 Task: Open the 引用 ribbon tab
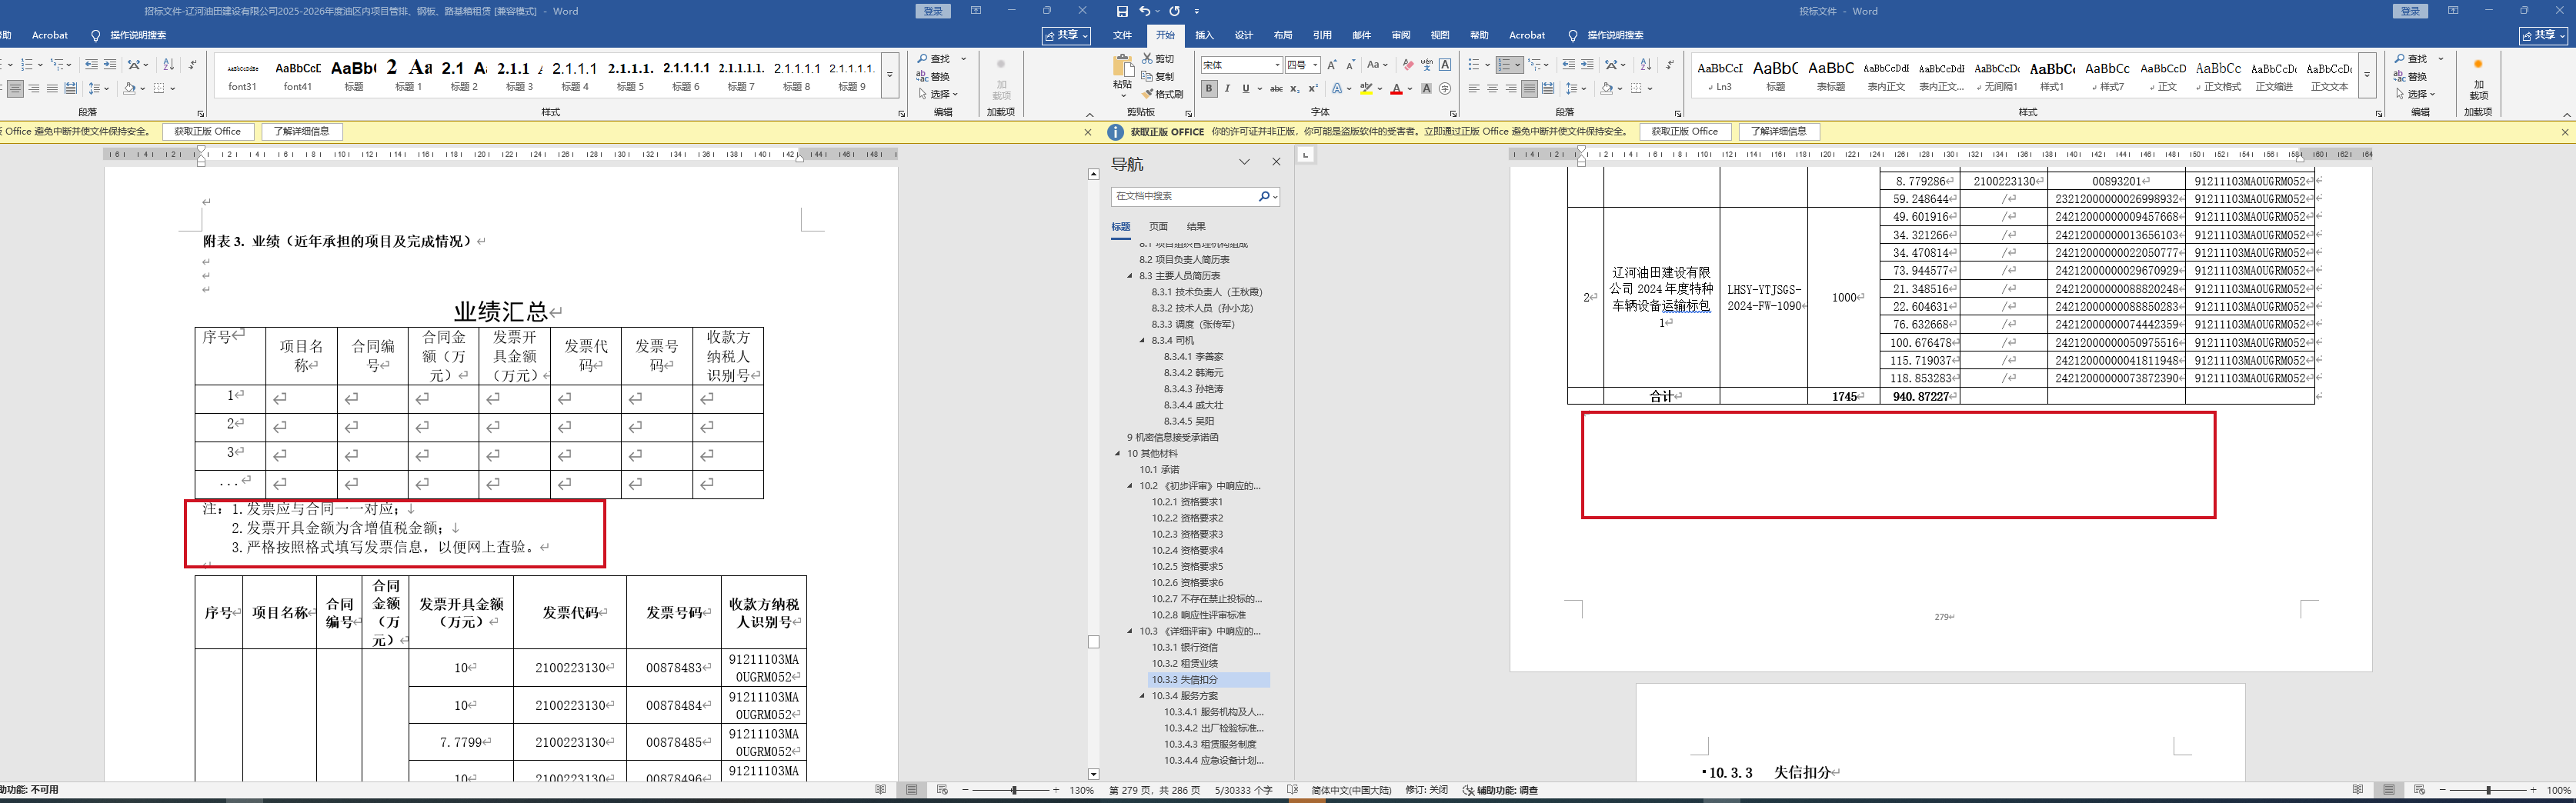[x=1322, y=35]
